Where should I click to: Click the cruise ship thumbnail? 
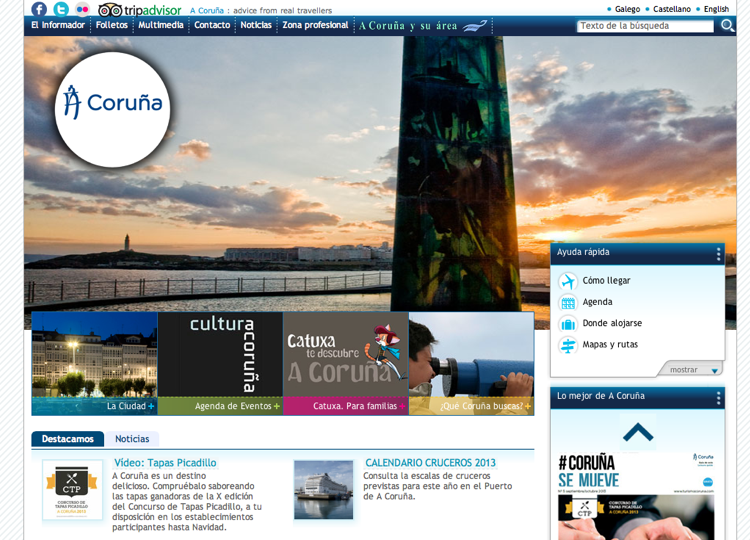coord(323,490)
